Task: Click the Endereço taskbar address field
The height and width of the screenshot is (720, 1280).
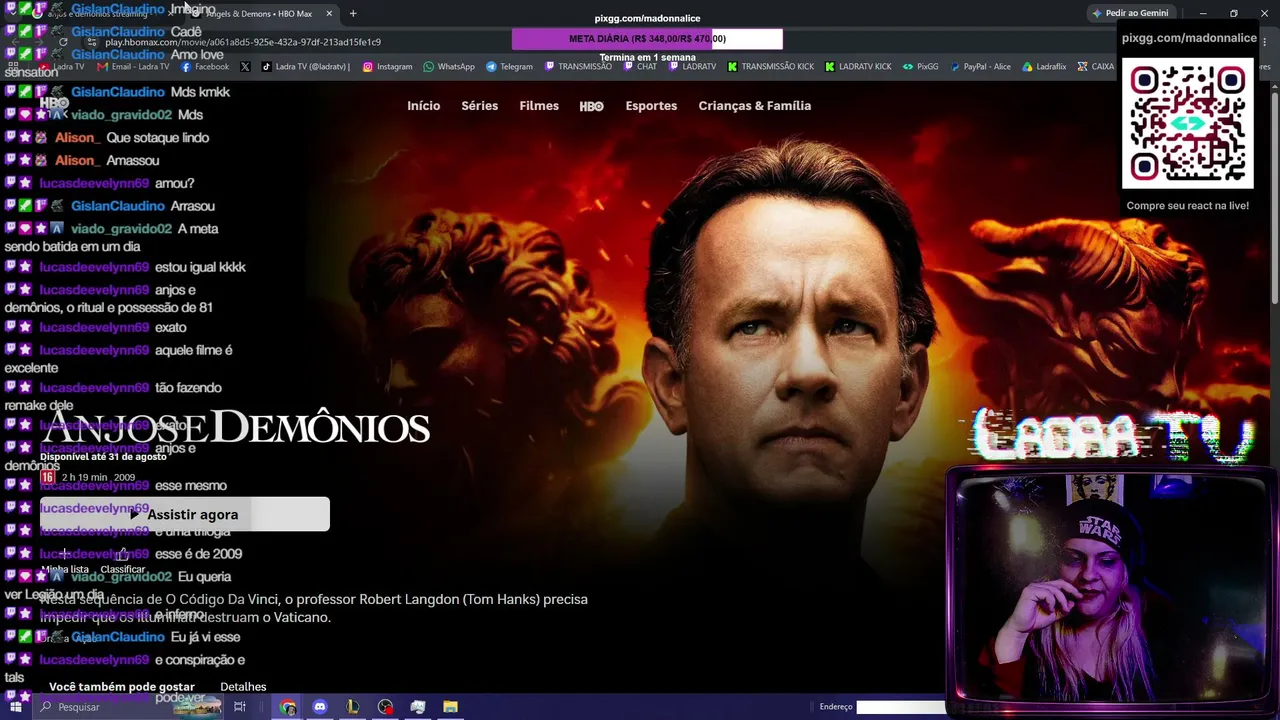Action: pyautogui.click(x=900, y=707)
